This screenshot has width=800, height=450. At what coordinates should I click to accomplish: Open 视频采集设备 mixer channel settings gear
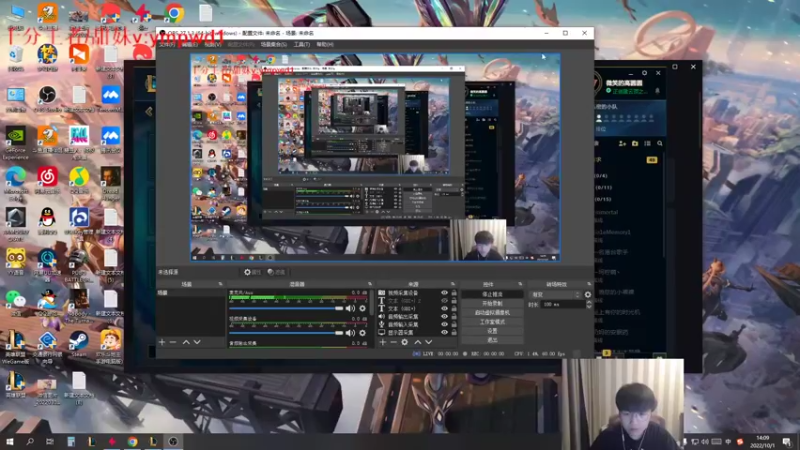(x=362, y=333)
